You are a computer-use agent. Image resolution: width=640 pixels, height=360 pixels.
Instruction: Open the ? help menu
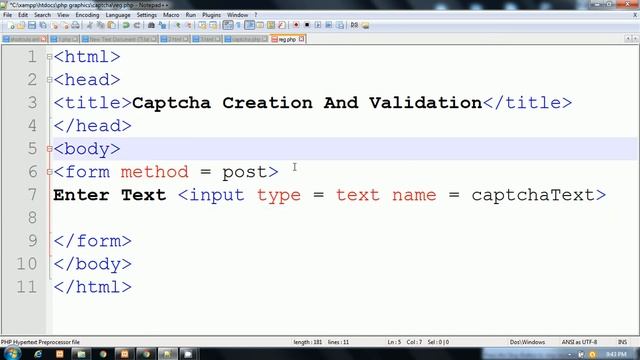pos(256,15)
